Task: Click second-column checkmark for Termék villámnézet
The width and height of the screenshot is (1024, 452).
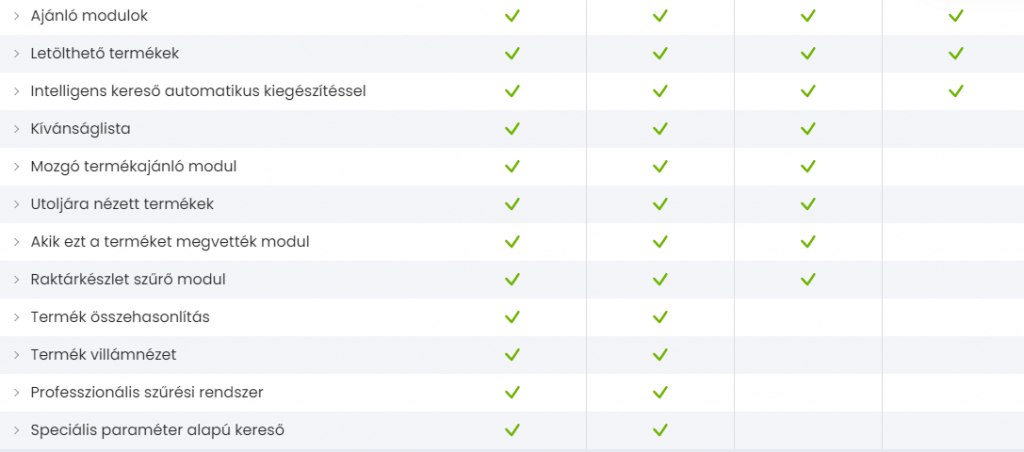Action: click(660, 355)
